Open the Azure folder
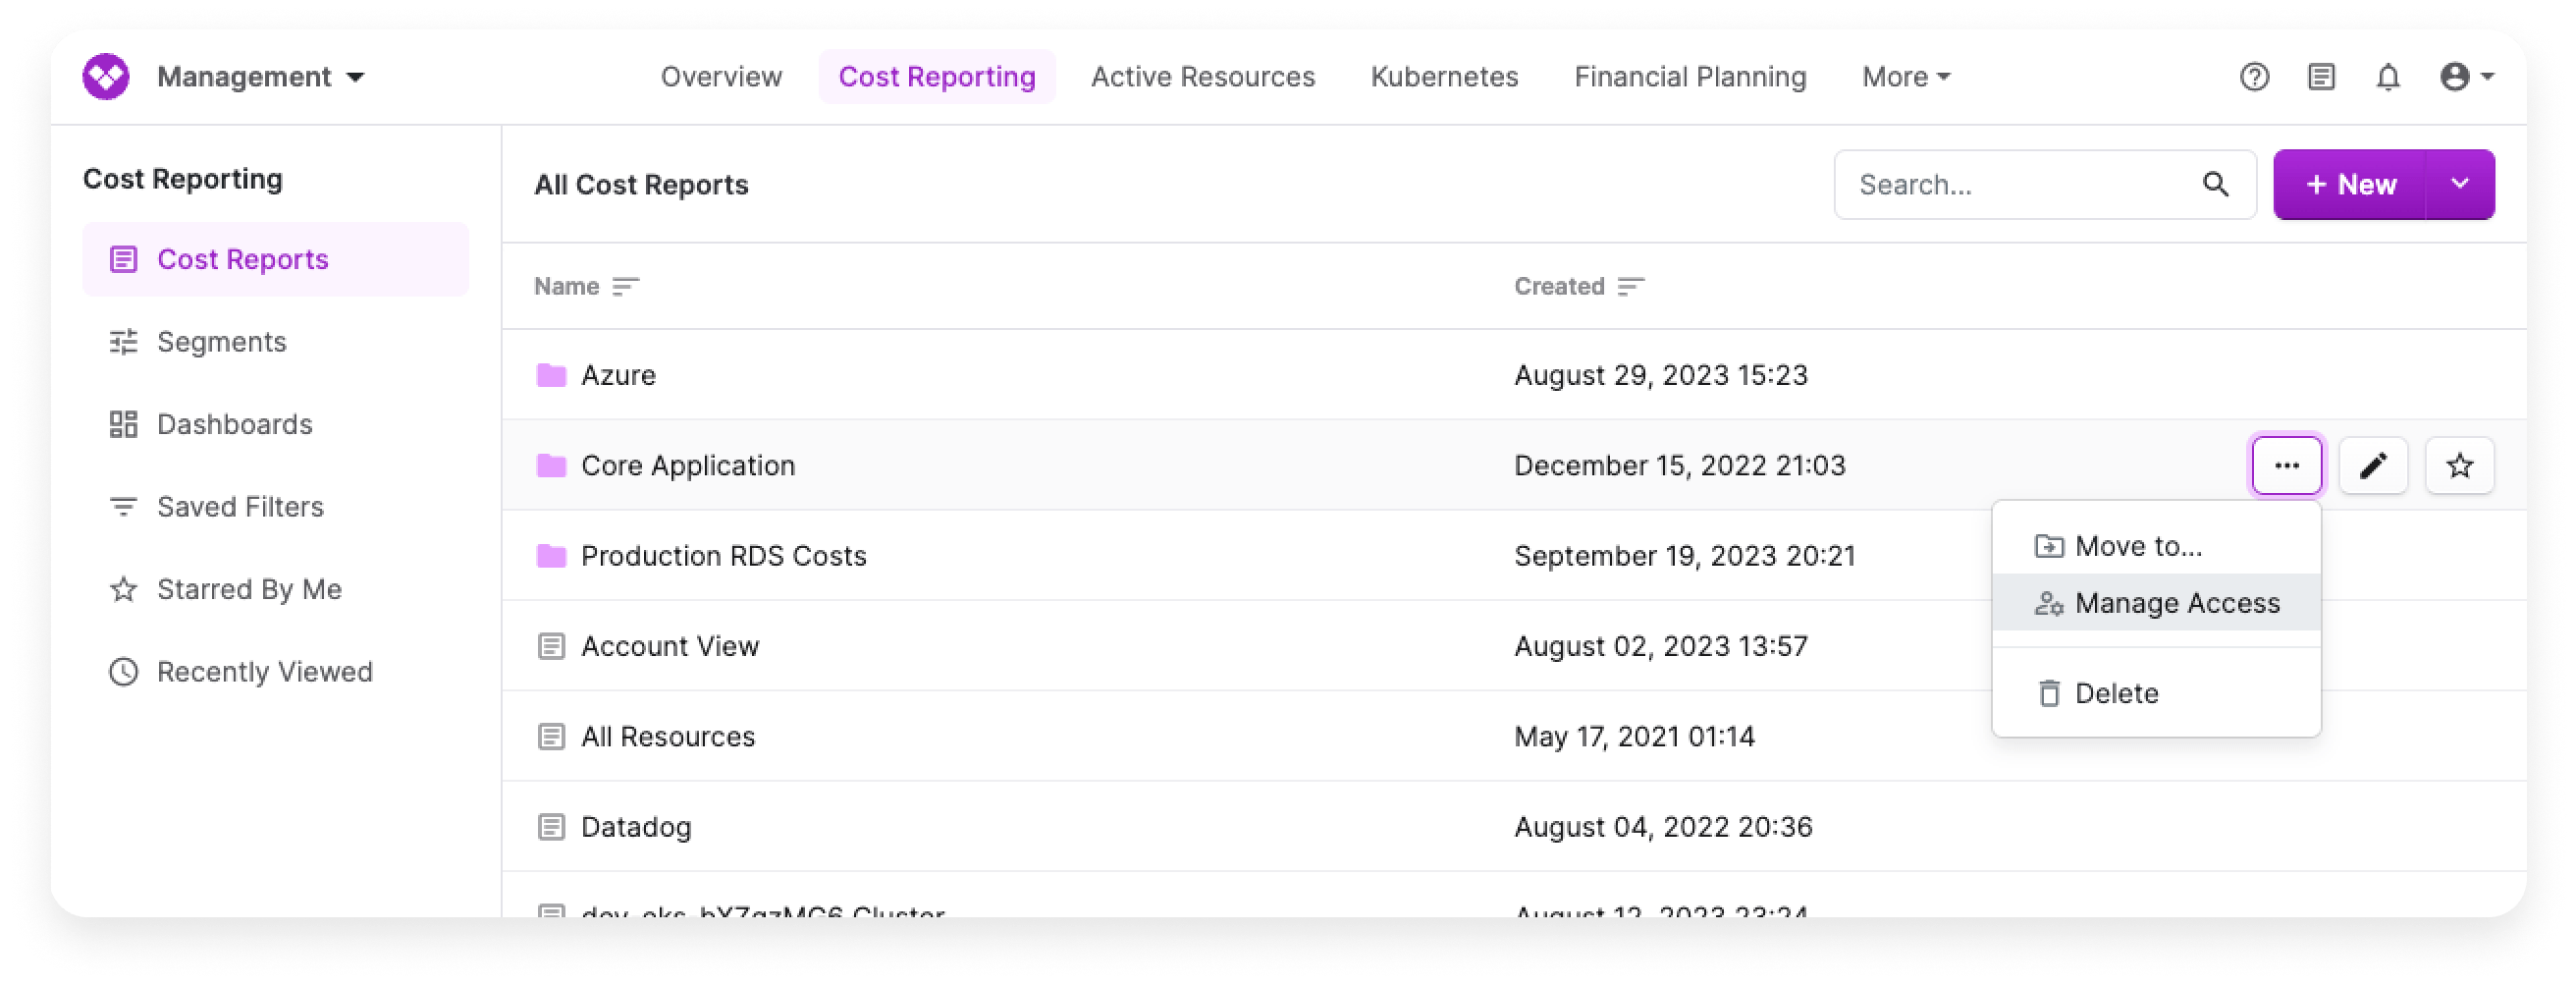This screenshot has height=986, width=2576. click(618, 375)
